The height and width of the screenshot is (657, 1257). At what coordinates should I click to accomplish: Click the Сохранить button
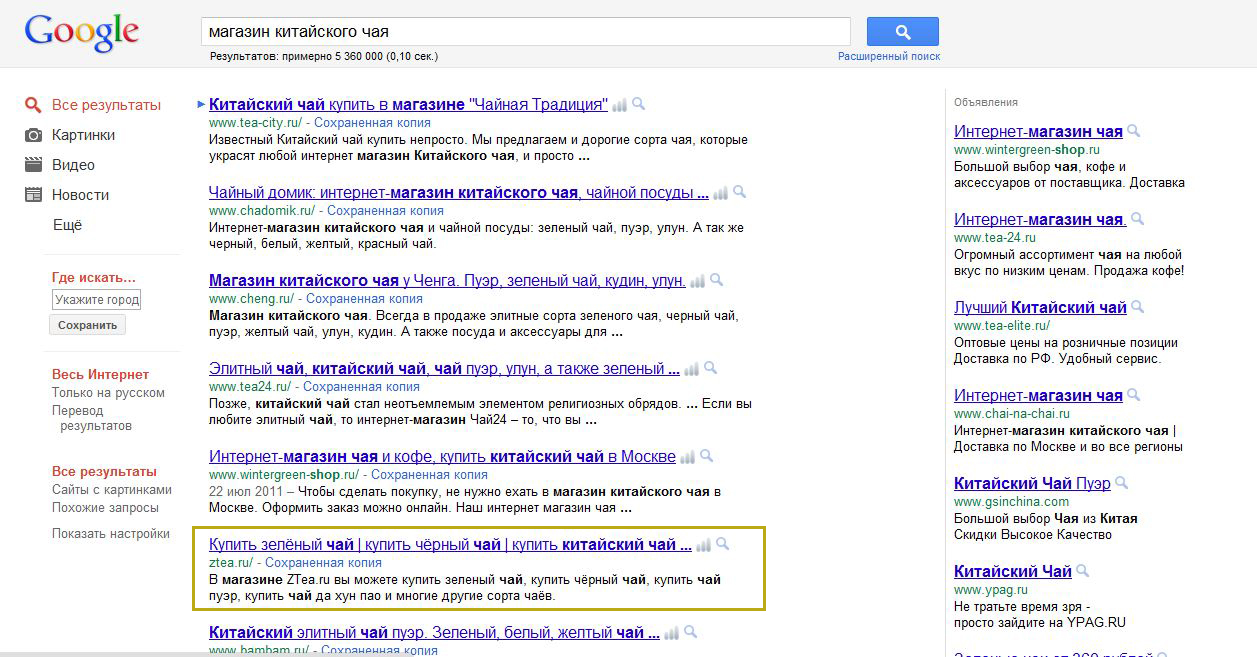[87, 325]
